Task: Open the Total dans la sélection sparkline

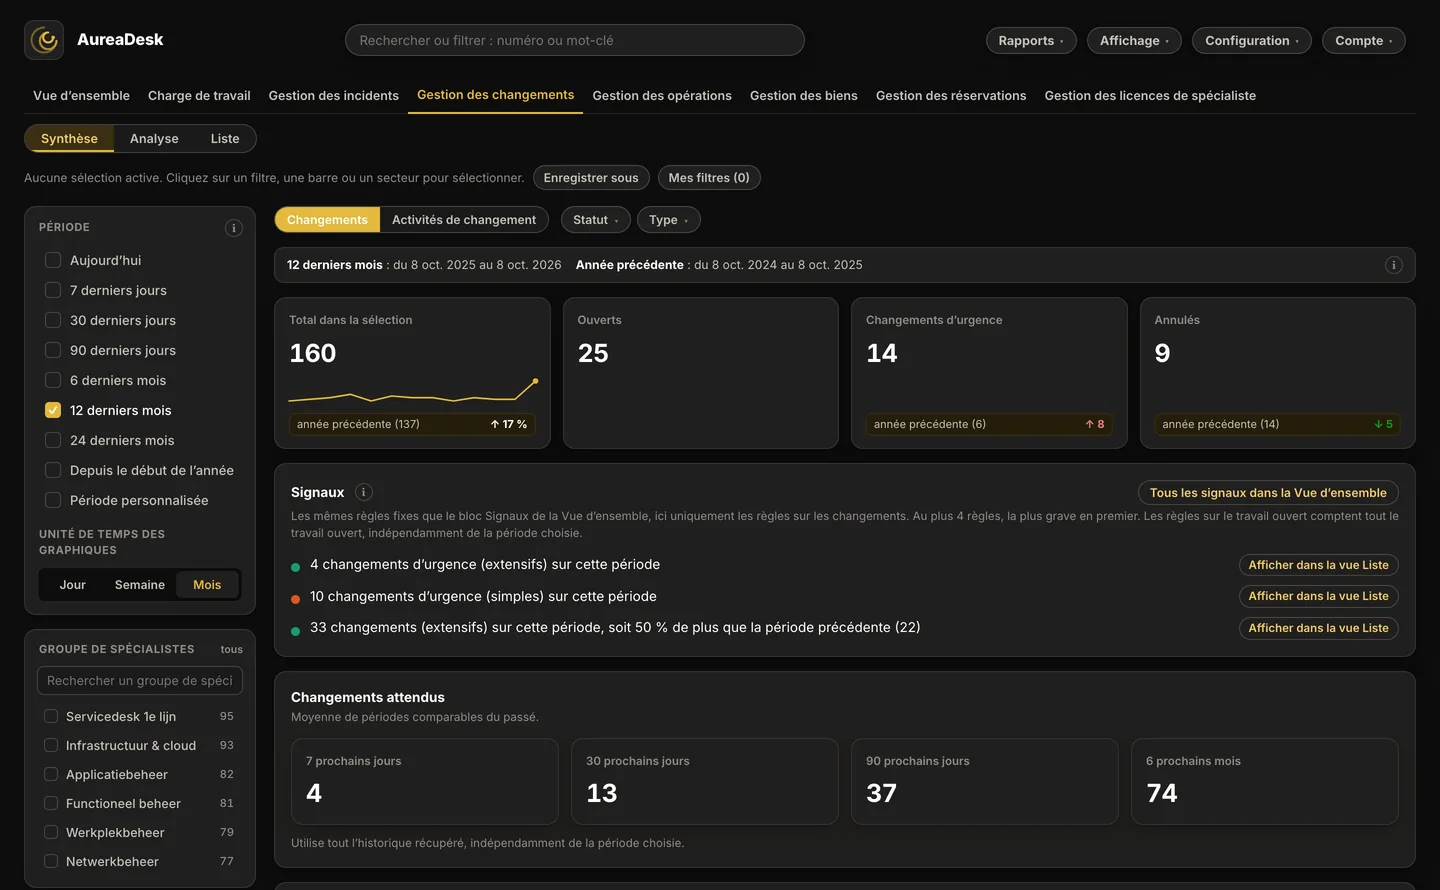Action: pos(413,391)
